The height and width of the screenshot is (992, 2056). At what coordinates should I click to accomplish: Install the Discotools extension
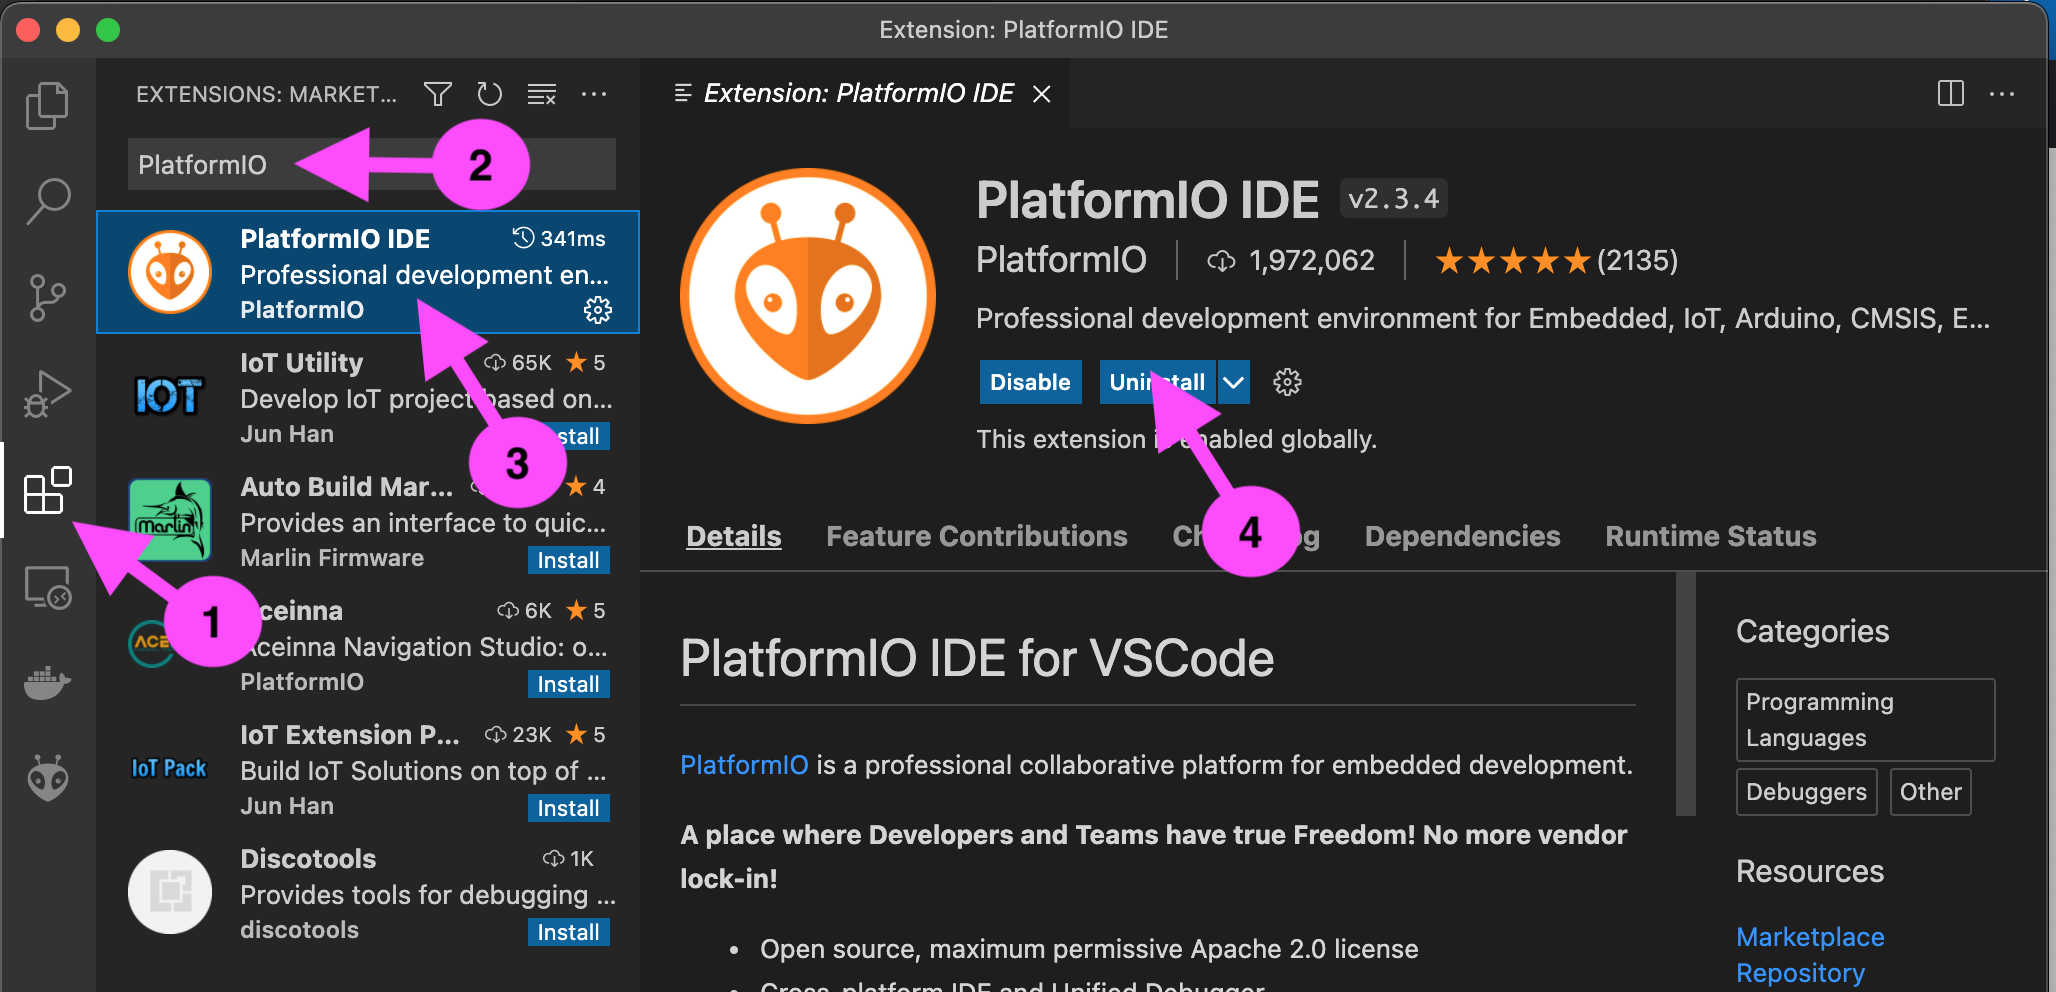click(x=568, y=932)
